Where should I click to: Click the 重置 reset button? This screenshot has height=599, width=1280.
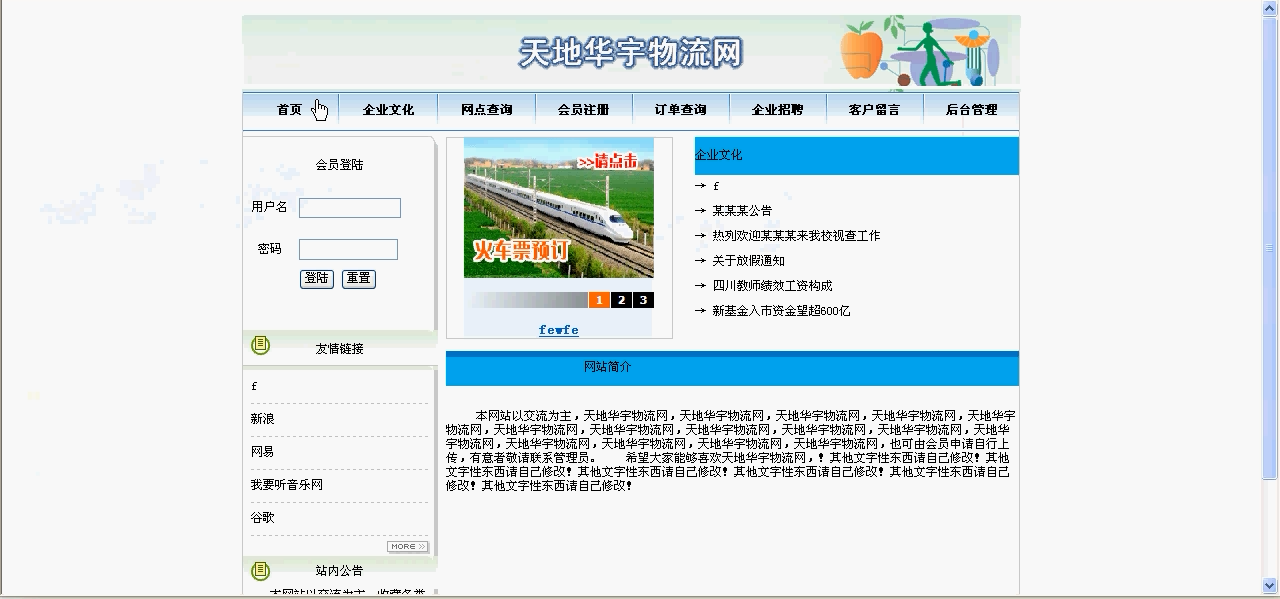pyautogui.click(x=359, y=279)
